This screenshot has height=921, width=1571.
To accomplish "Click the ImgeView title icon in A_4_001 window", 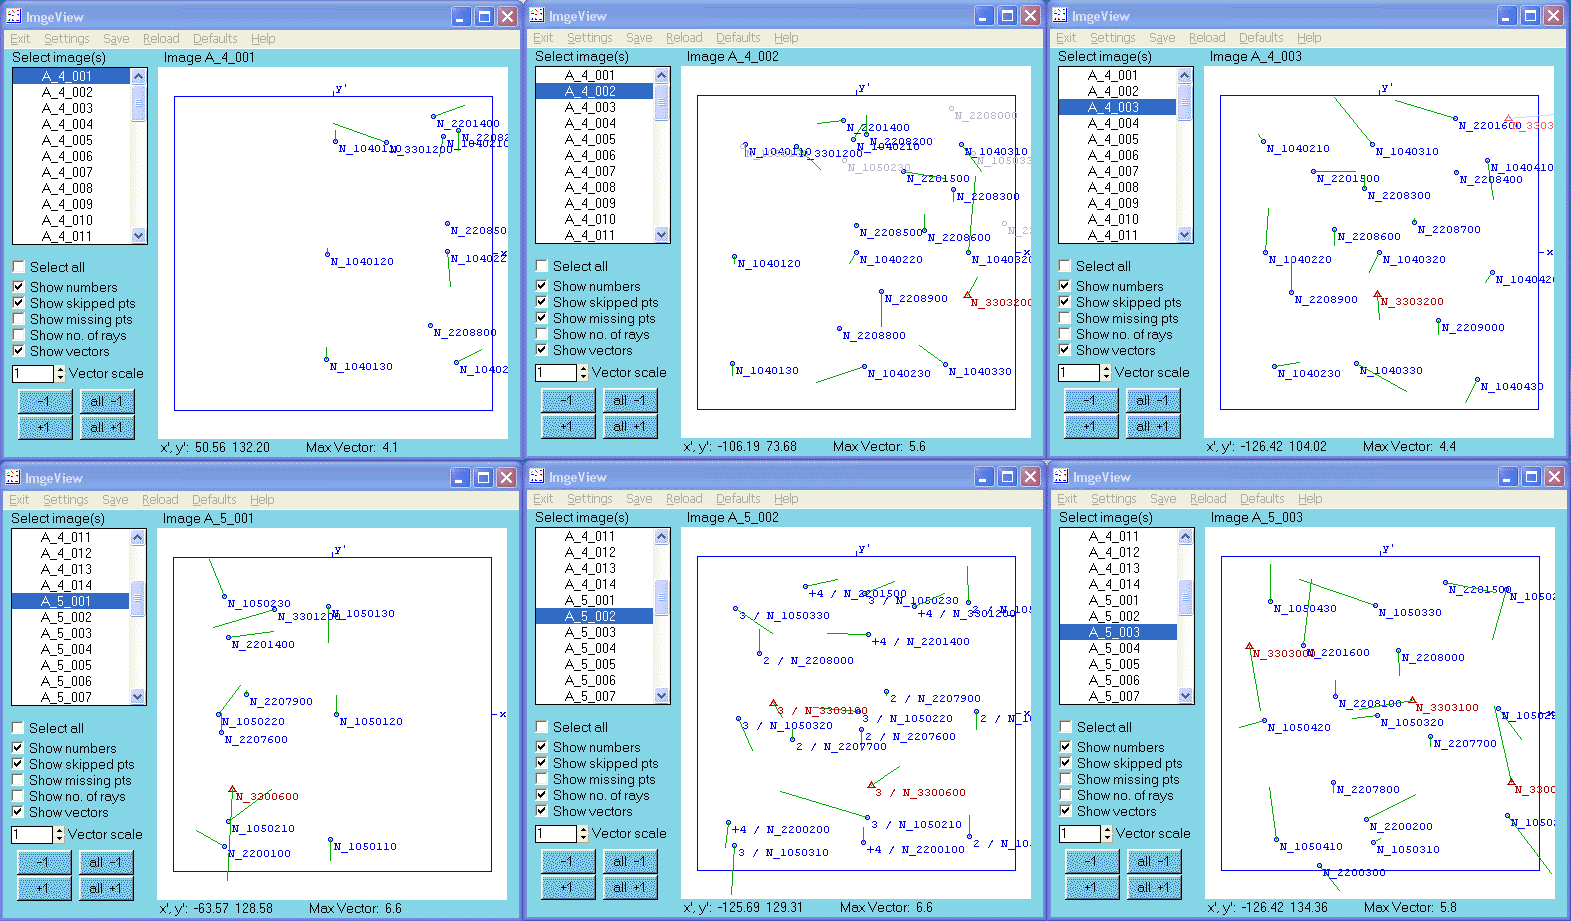I will click(x=13, y=16).
